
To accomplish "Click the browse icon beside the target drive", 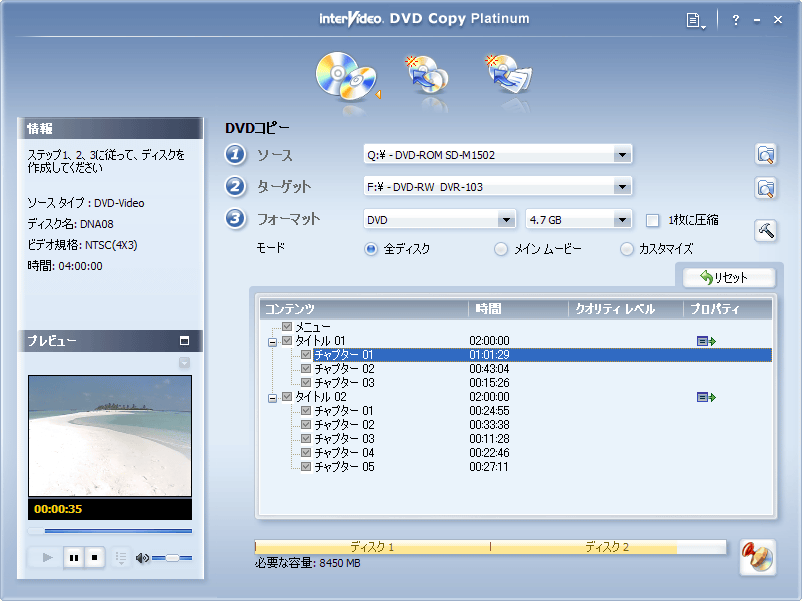I will (765, 187).
